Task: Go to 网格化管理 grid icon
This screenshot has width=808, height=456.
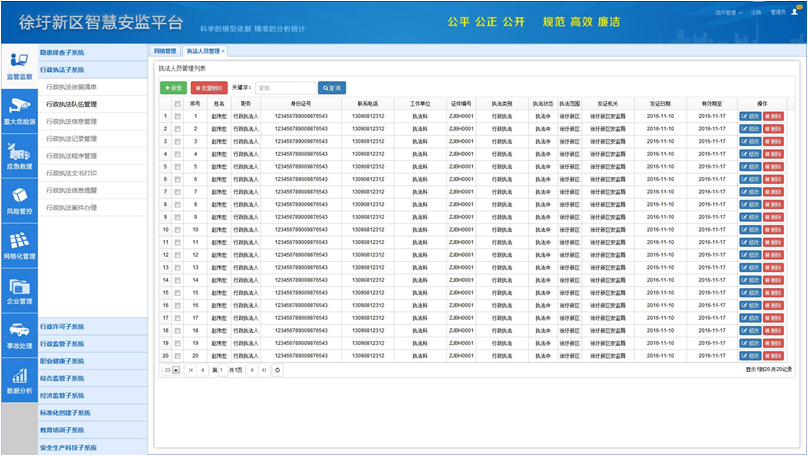Action: (x=19, y=245)
